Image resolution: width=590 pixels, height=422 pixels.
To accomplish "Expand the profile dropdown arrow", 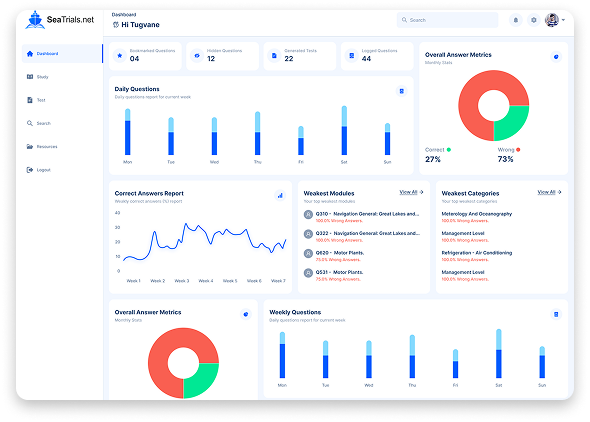I will pos(563,20).
